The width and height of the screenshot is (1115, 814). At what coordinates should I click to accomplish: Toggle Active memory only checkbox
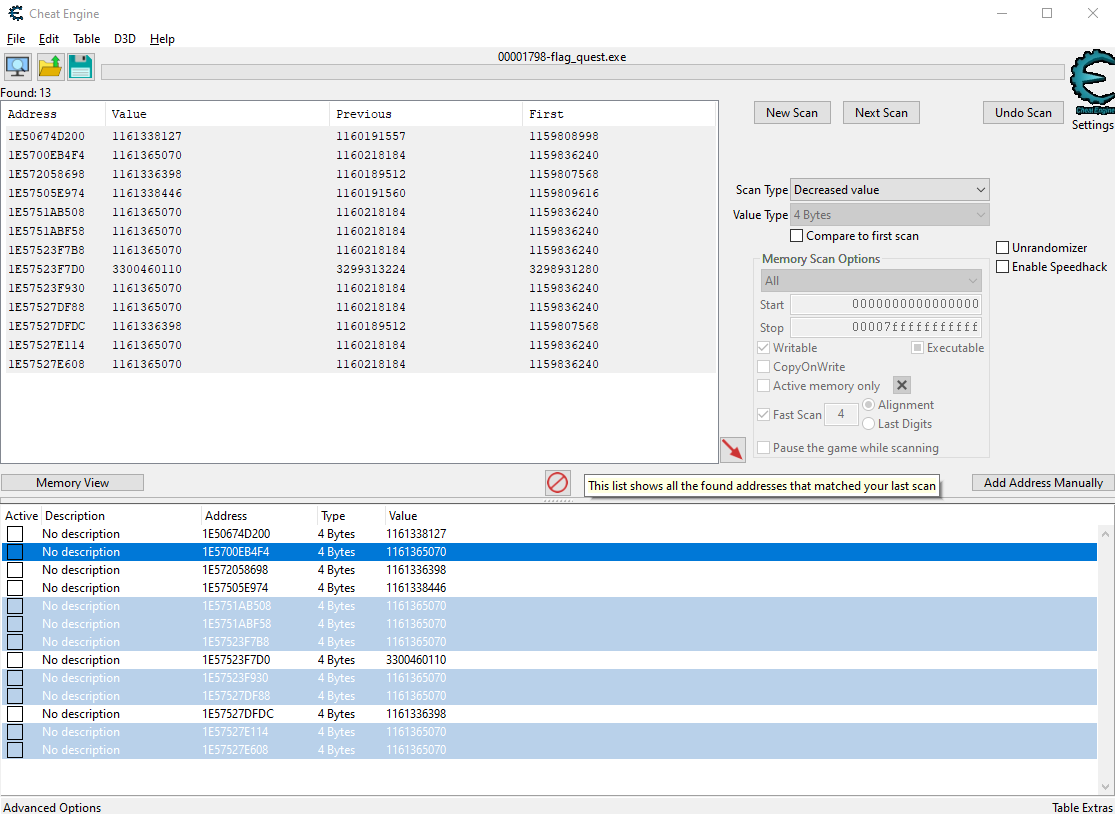(x=764, y=386)
